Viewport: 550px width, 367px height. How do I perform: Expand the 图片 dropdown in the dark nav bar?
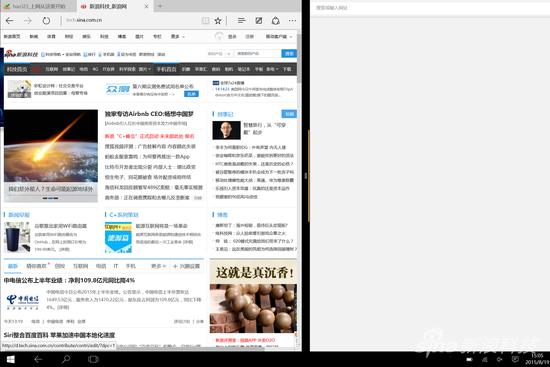point(145,69)
